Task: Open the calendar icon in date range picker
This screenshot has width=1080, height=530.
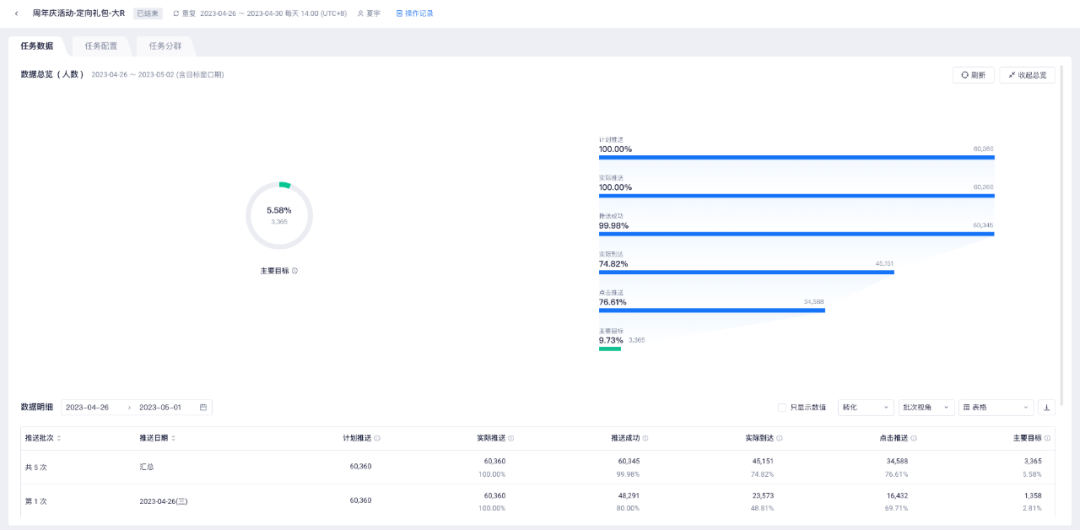Action: pos(203,407)
